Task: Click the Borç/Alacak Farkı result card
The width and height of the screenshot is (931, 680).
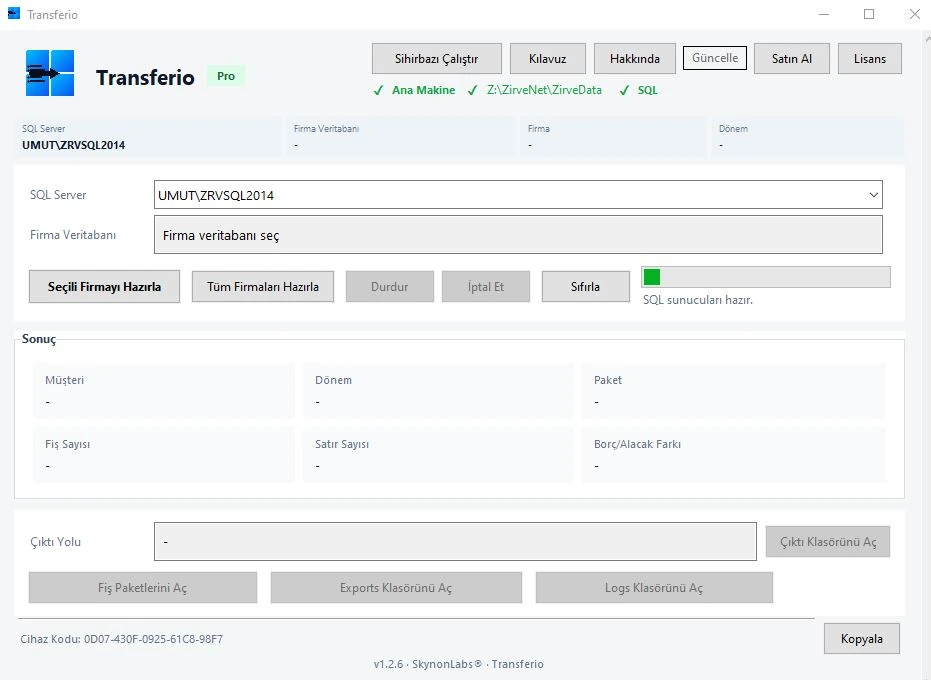Action: click(734, 455)
